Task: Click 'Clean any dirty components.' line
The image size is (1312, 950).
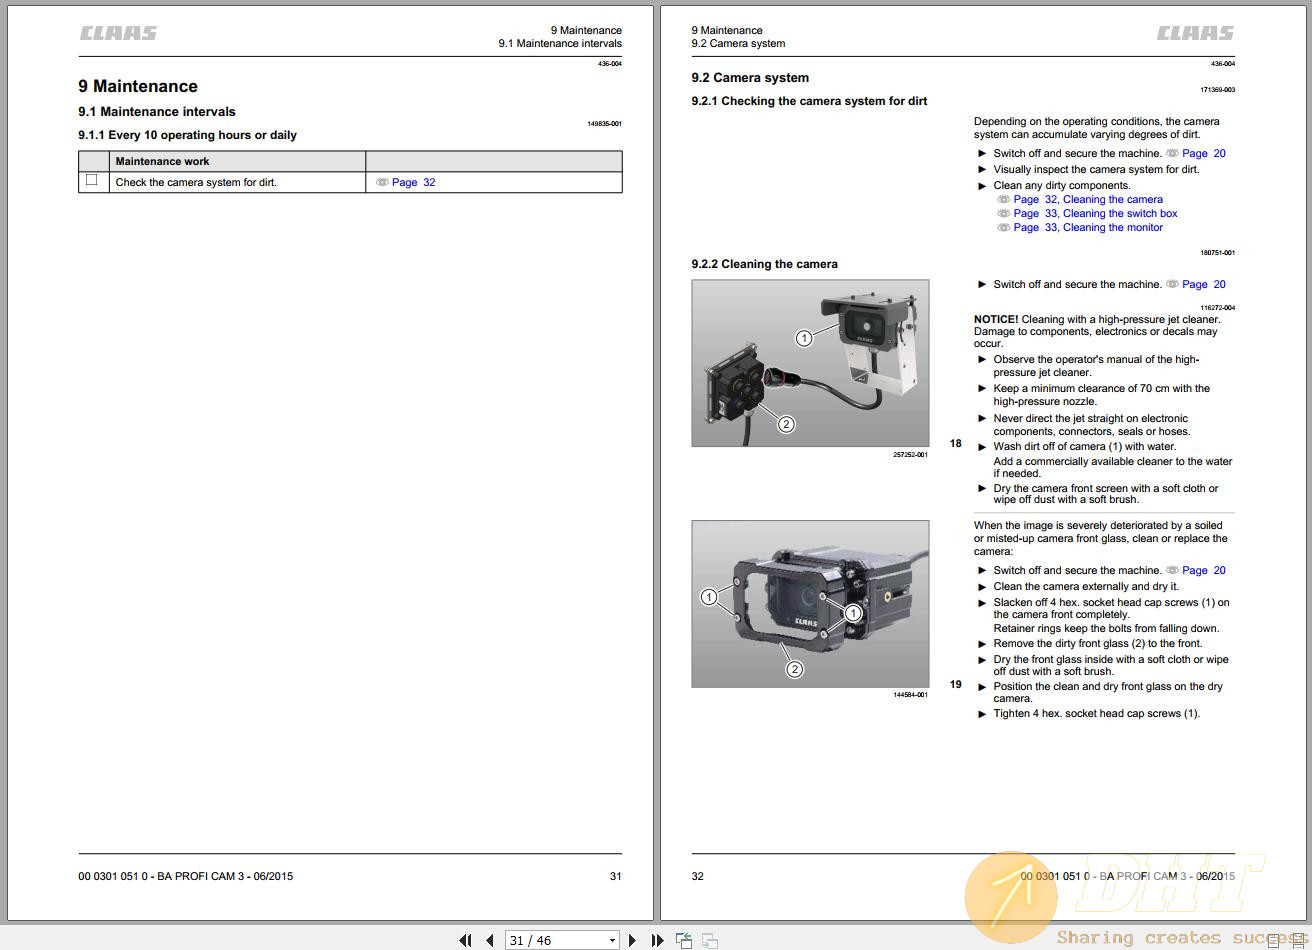Action: click(x=1062, y=185)
